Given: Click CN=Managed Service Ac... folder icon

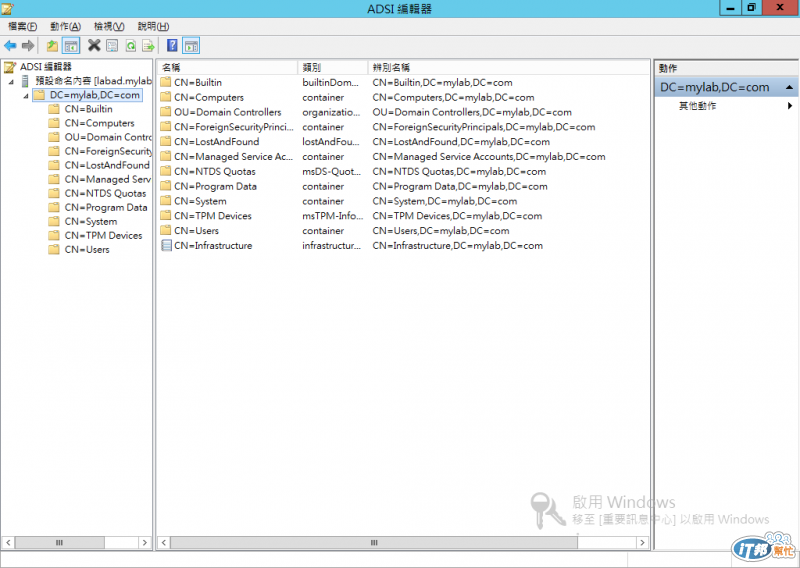Looking at the screenshot, I should (166, 156).
